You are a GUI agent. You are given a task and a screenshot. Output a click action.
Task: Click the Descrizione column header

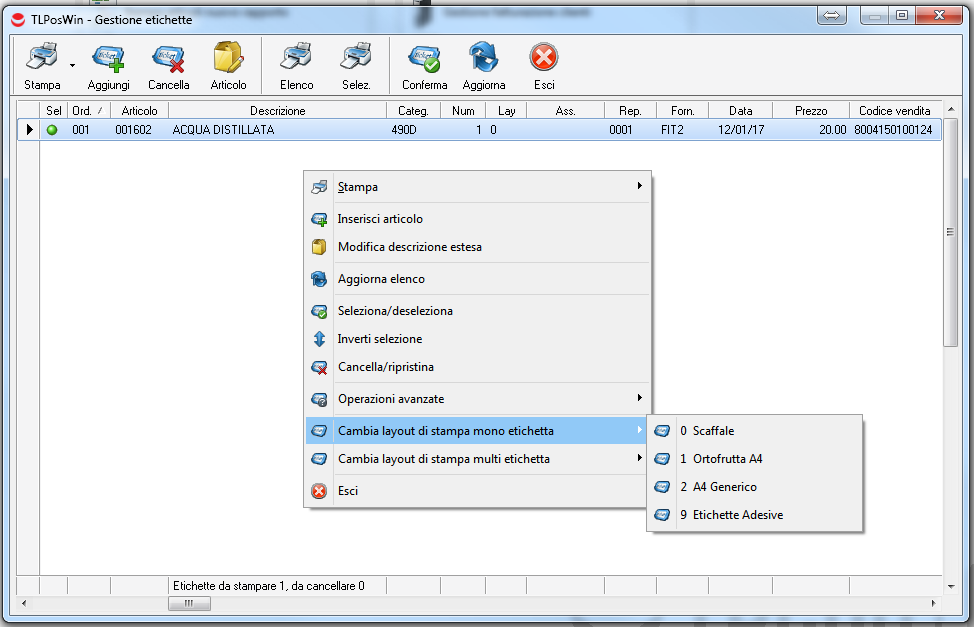(277, 111)
